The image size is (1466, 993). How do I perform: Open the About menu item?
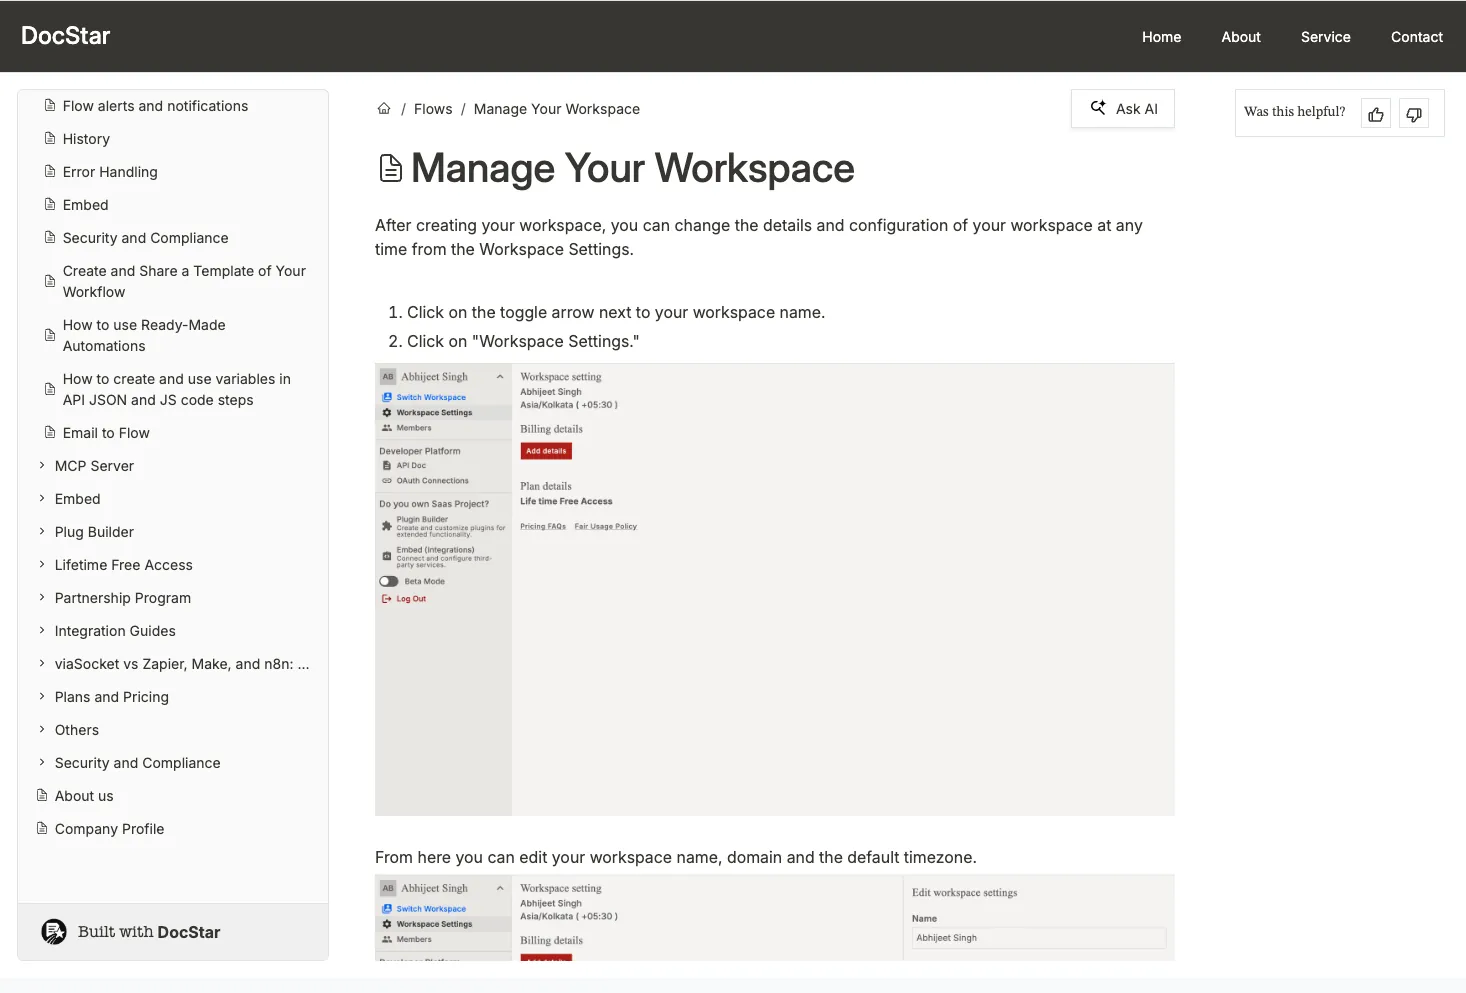click(1240, 36)
